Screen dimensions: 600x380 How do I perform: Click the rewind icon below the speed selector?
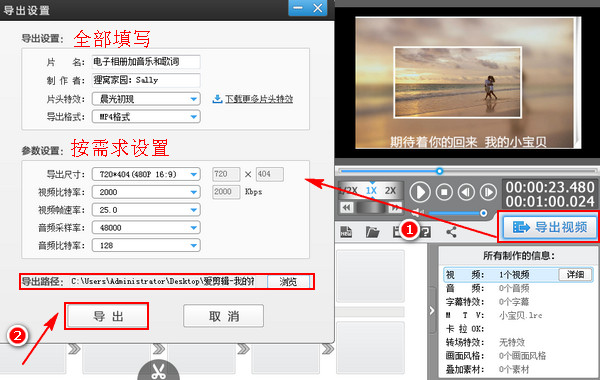[x=346, y=208]
